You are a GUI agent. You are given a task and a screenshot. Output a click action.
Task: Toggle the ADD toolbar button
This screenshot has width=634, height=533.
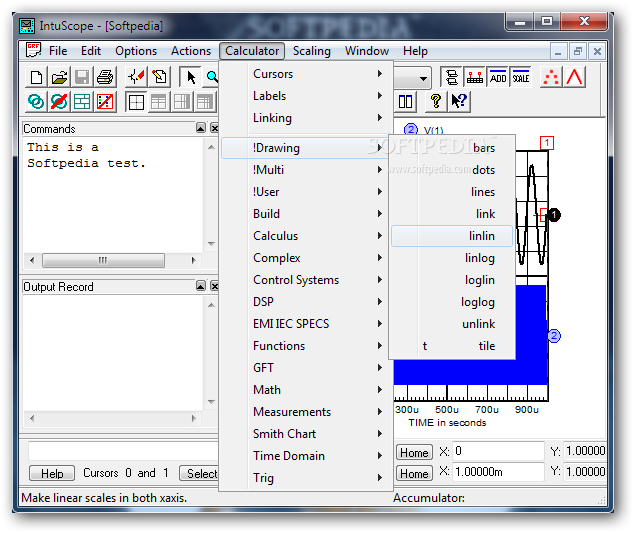click(x=498, y=77)
